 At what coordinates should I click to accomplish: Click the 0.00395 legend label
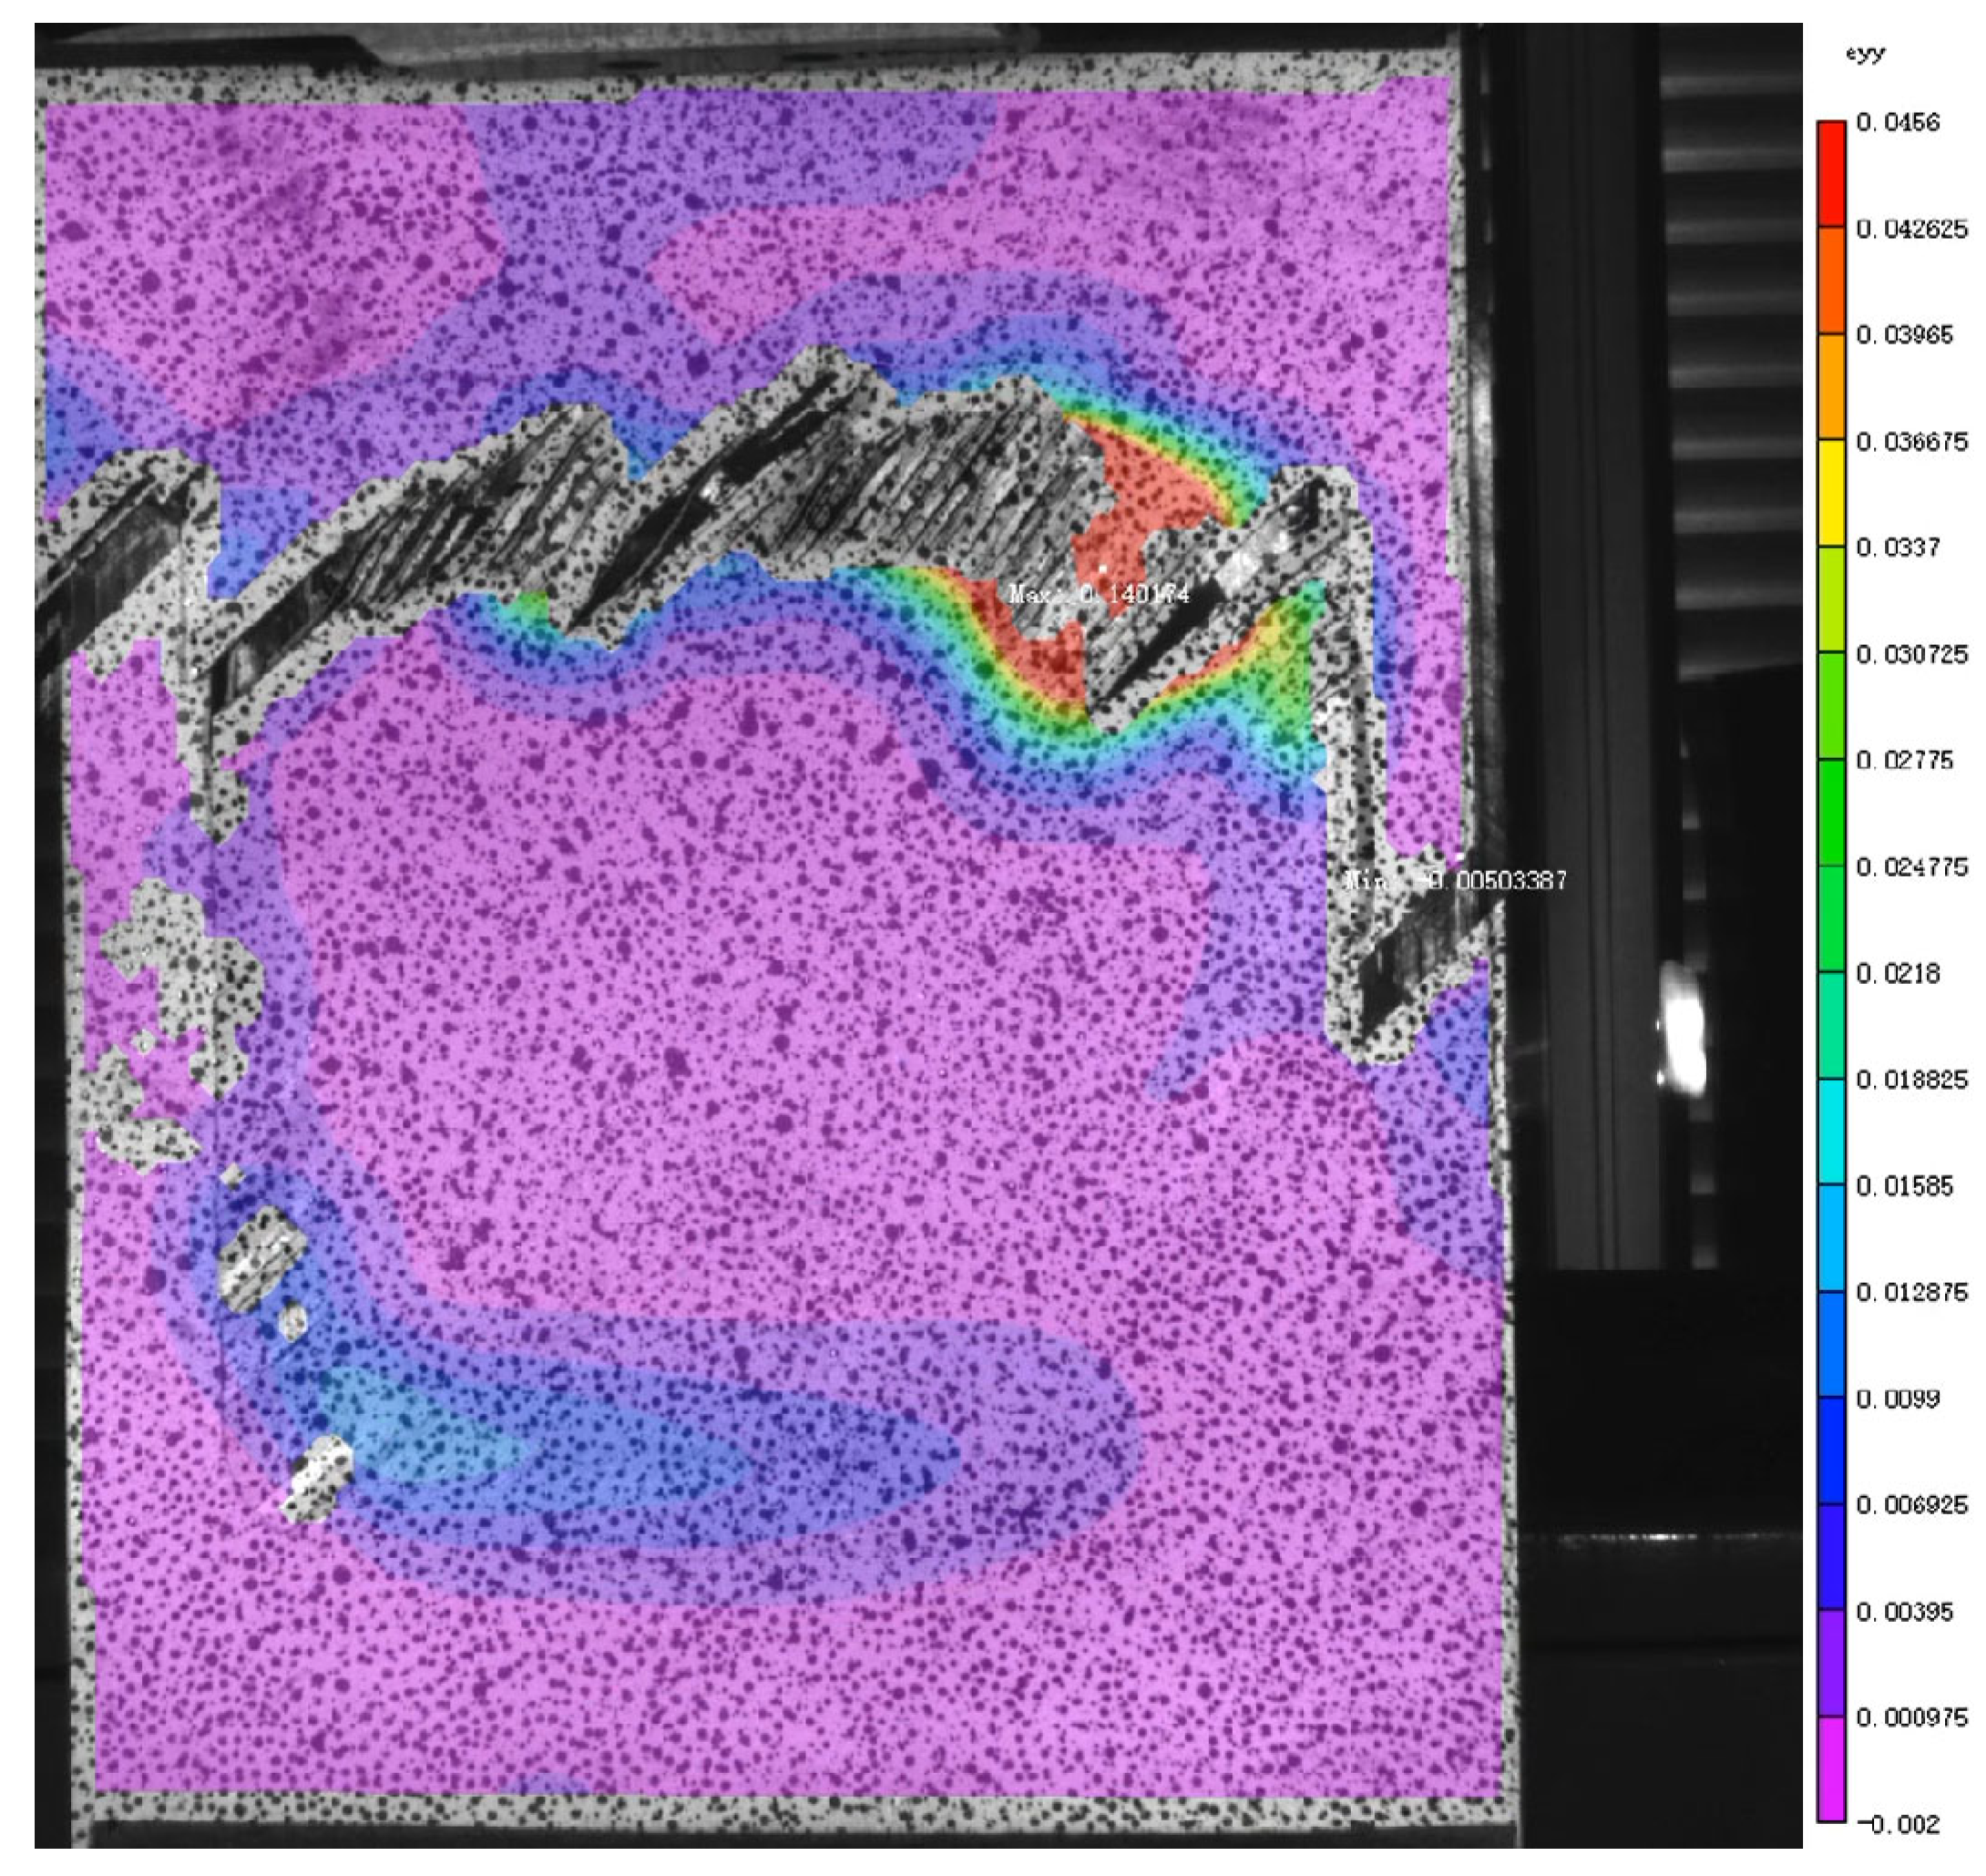point(1904,1611)
